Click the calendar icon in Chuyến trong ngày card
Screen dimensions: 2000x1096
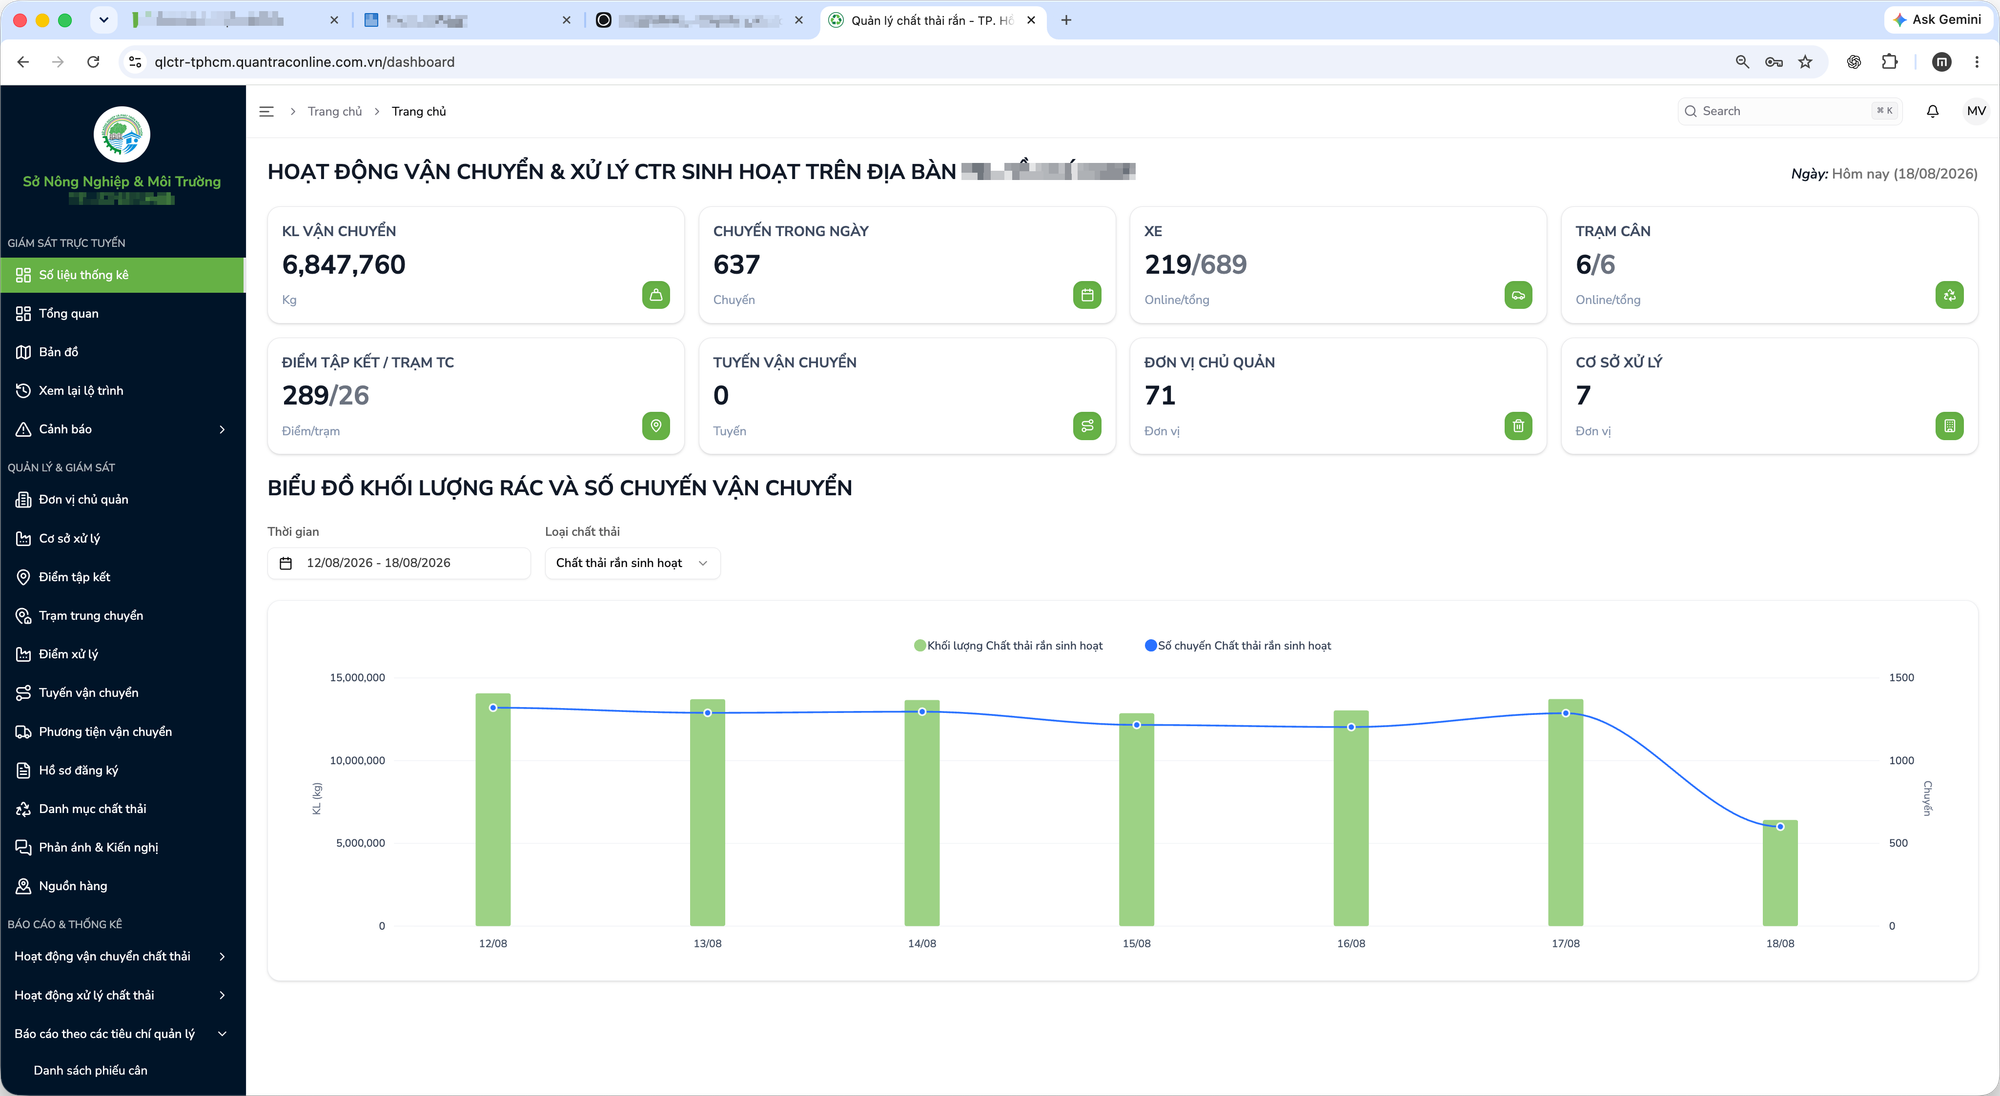(x=1087, y=295)
